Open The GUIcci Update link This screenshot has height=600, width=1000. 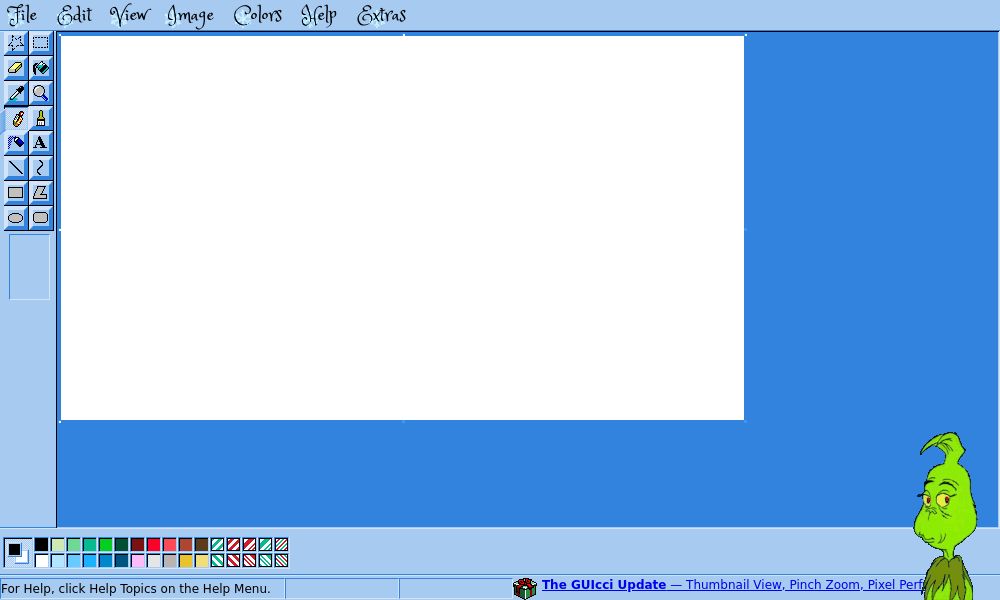tap(604, 584)
